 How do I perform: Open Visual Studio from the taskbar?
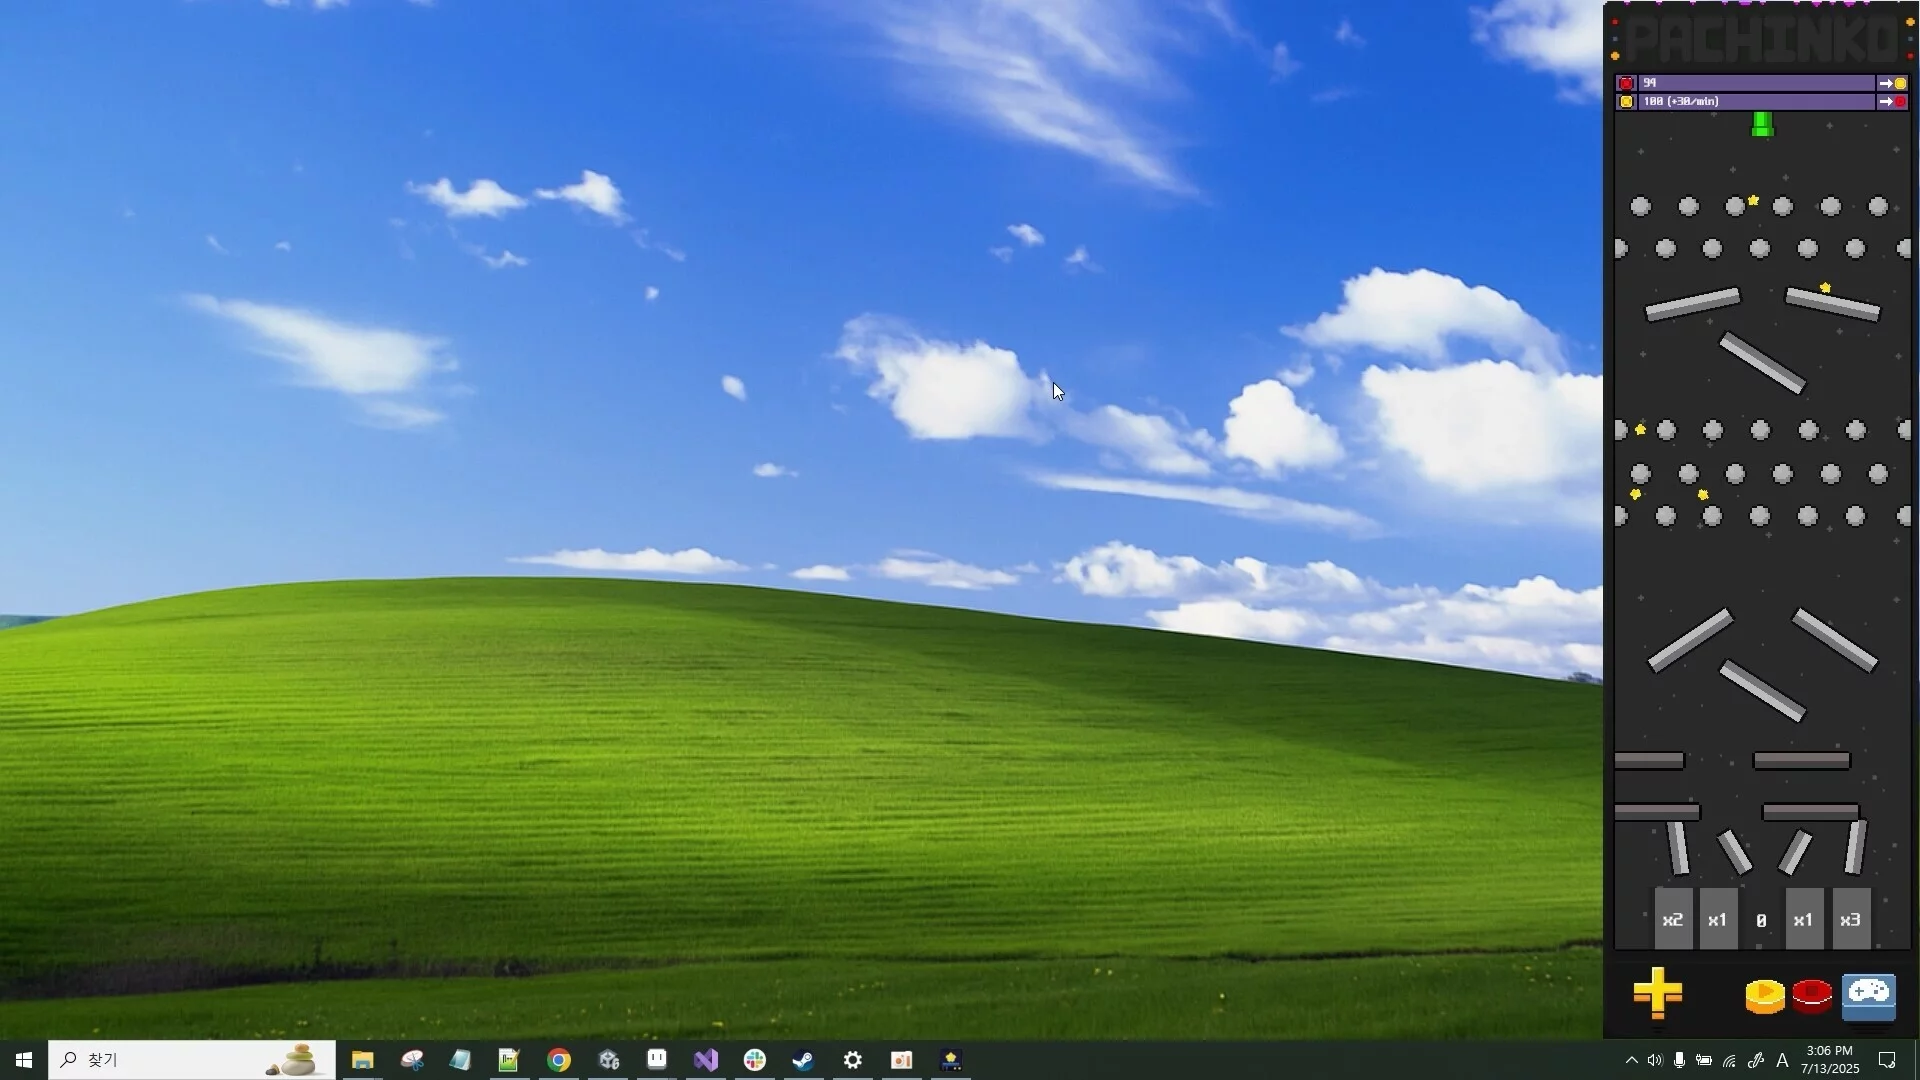tap(706, 1060)
